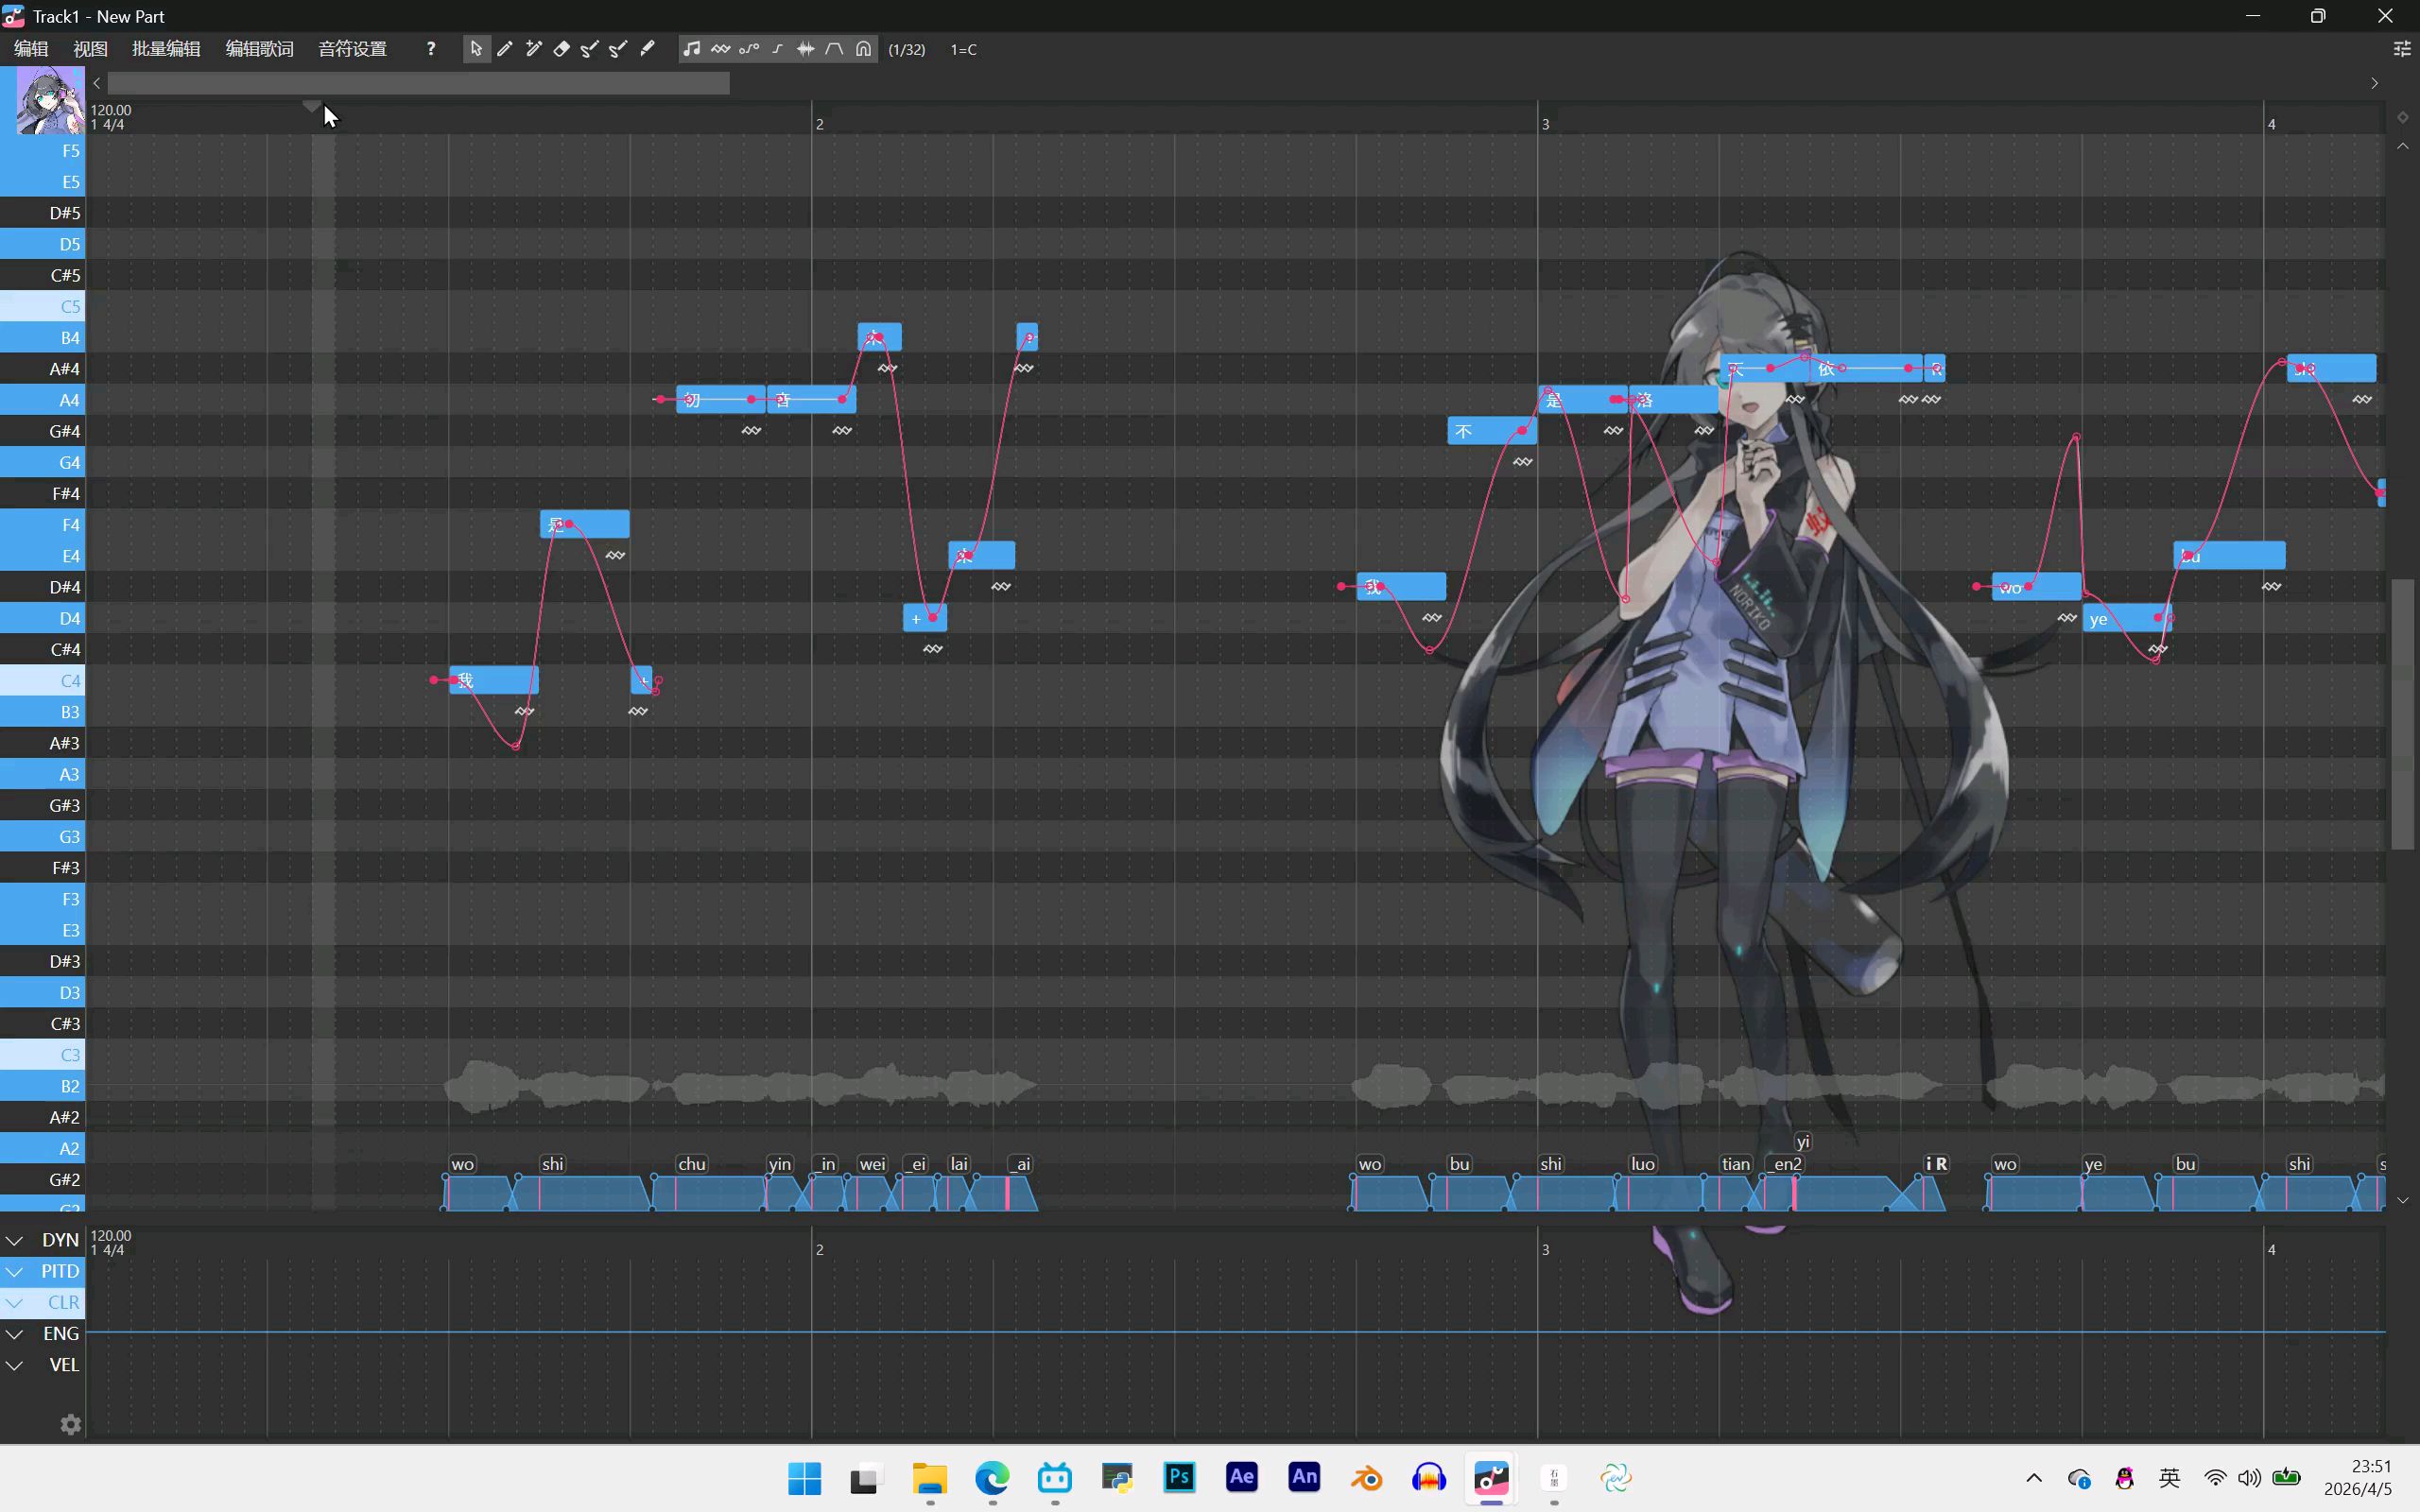Toggle the phoneme envelope display button
This screenshot has height=1512, width=2420.
pos(835,49)
